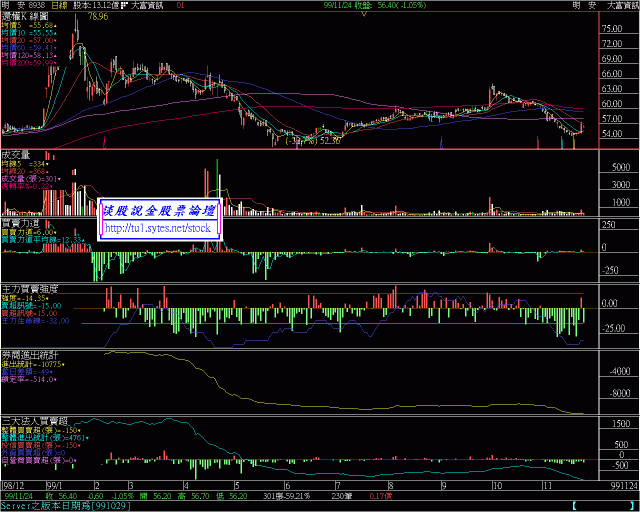Image resolution: width=640 pixels, height=512 pixels.
Task: Jump to 98/12 on the time axis
Action: (13, 486)
